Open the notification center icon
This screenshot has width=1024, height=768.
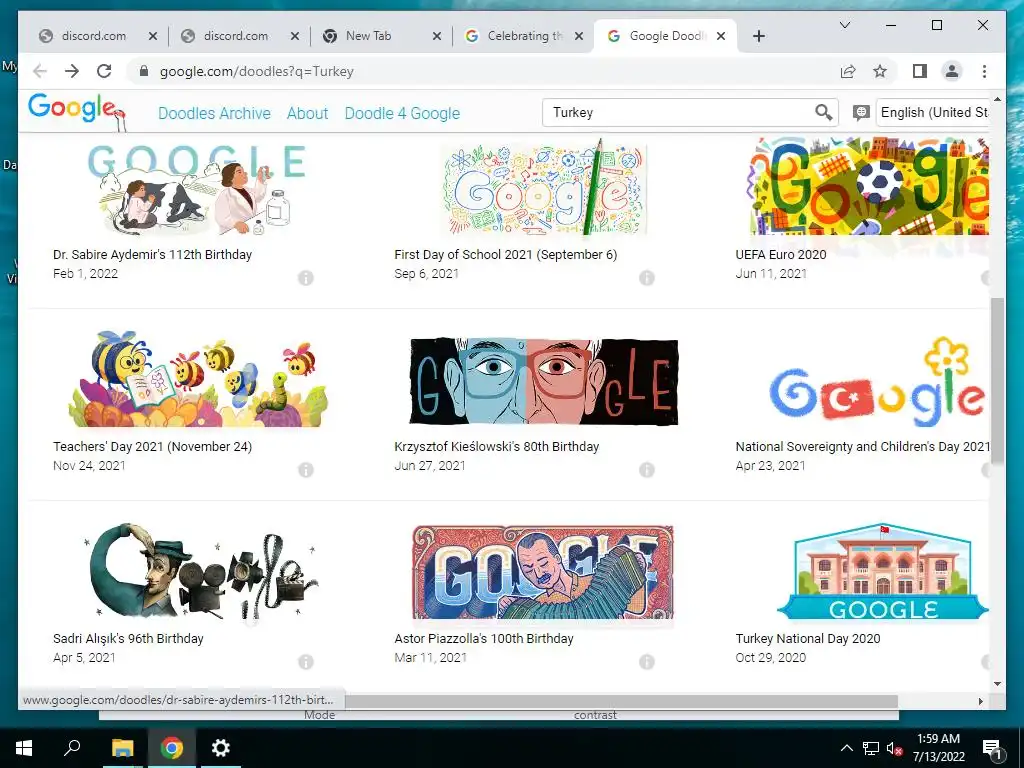(x=991, y=749)
